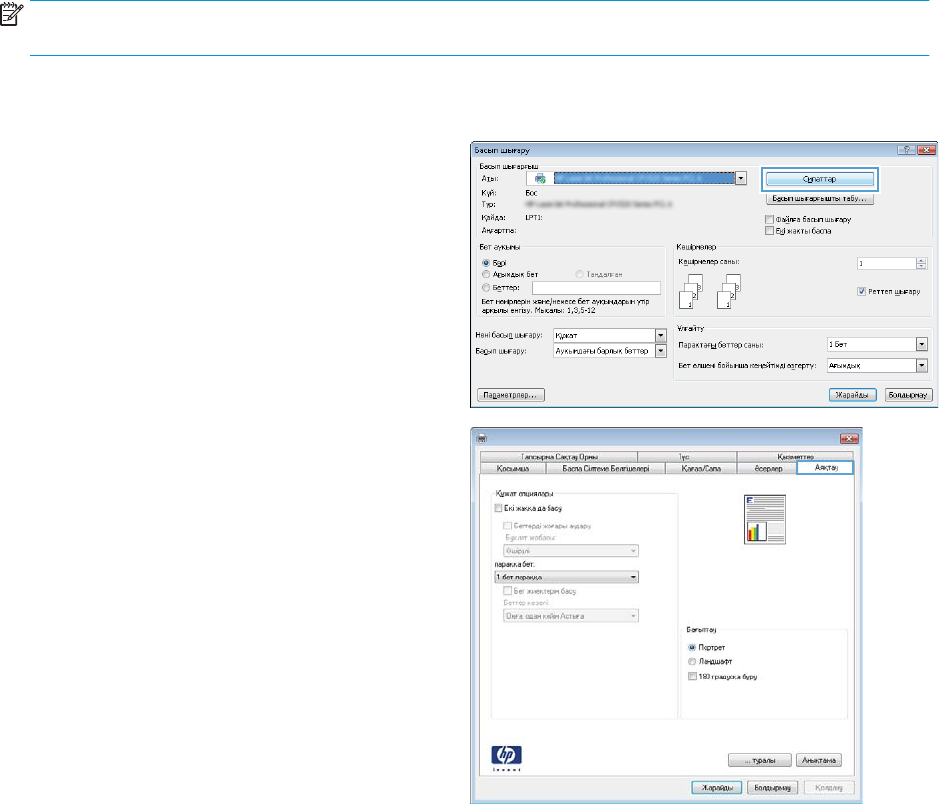
Task: Click the Беттер page range text field
Action: pos(596,288)
